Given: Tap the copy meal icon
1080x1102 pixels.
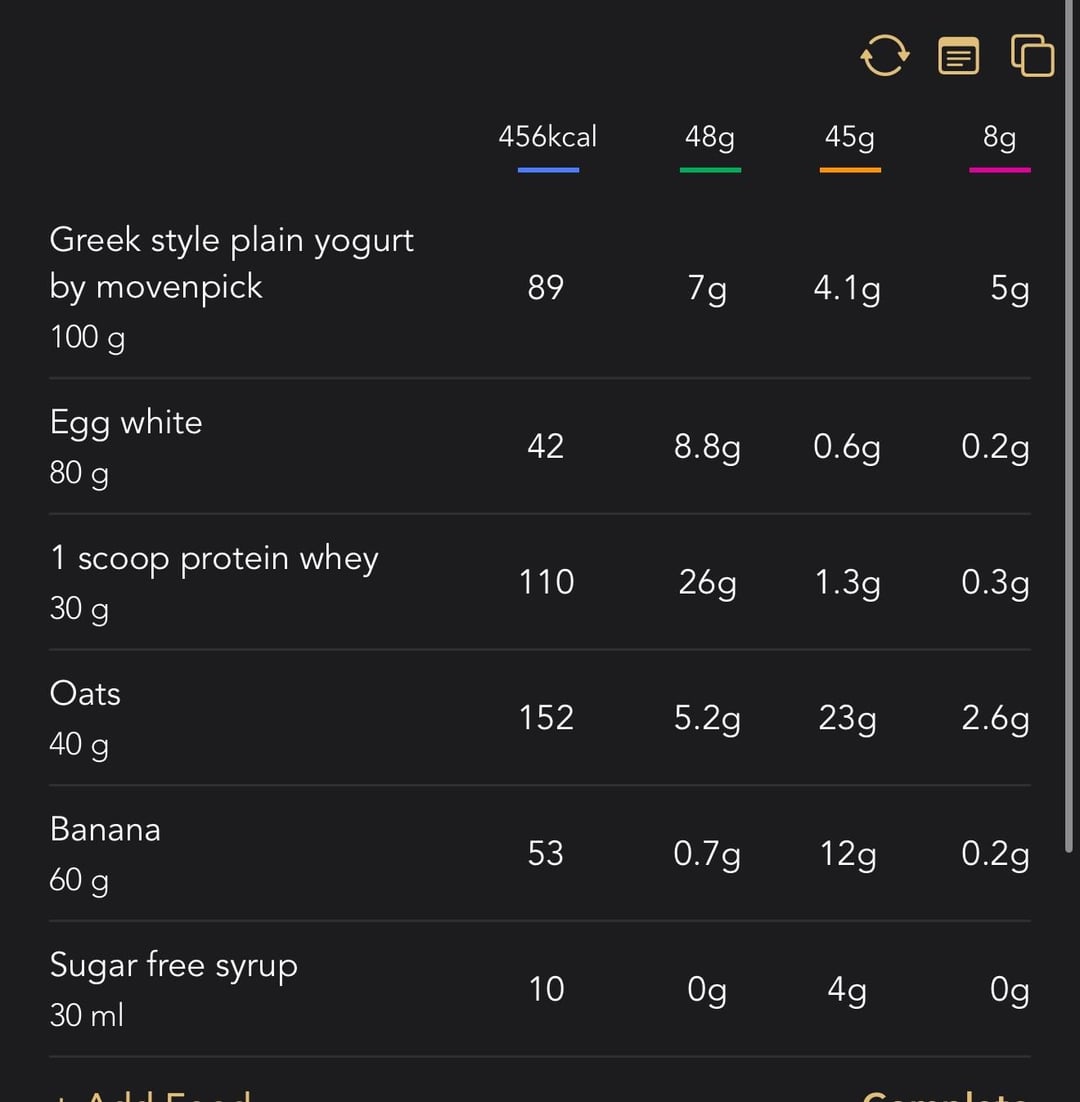Looking at the screenshot, I should coord(1032,55).
